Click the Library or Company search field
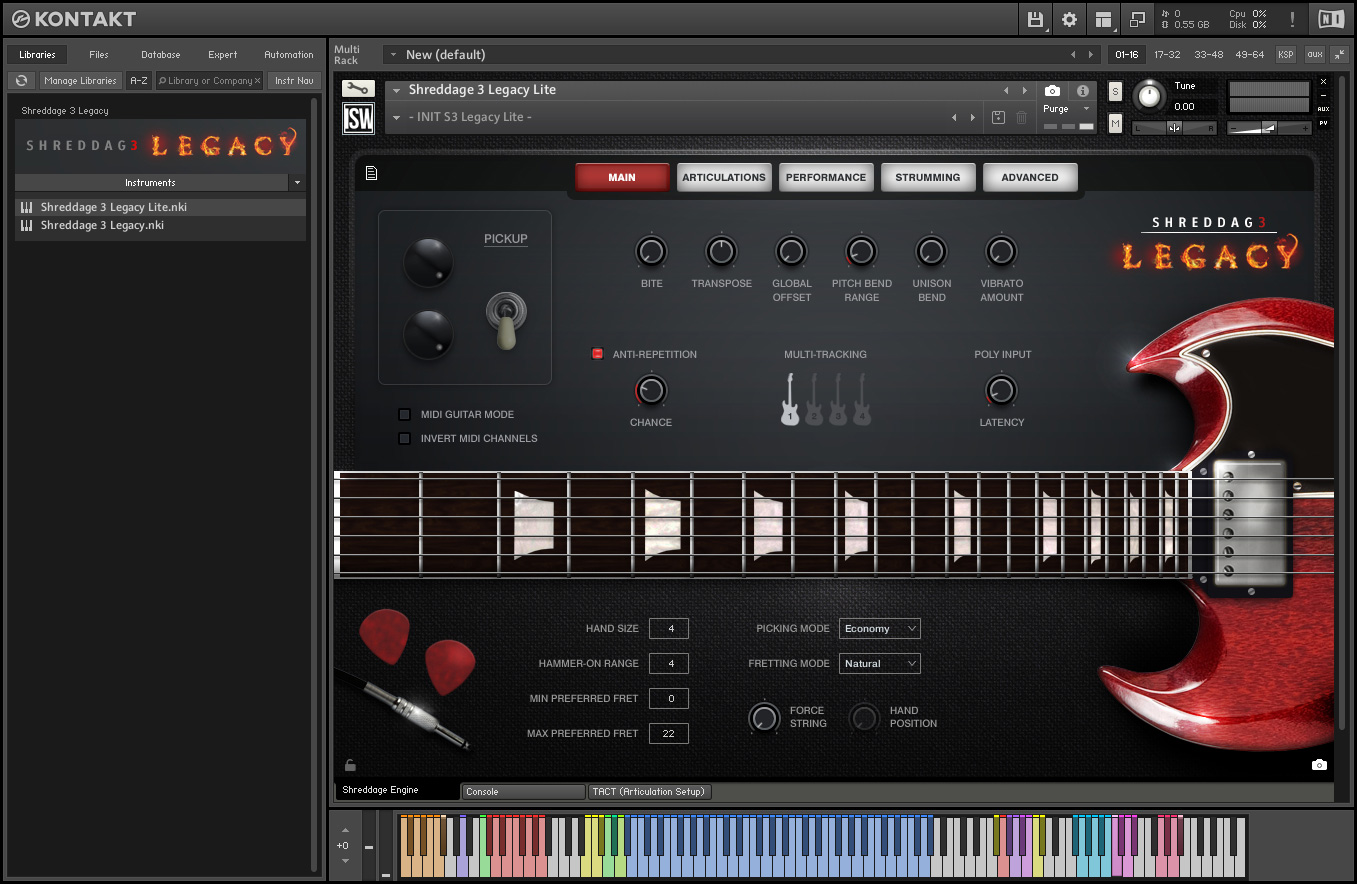 [x=209, y=80]
